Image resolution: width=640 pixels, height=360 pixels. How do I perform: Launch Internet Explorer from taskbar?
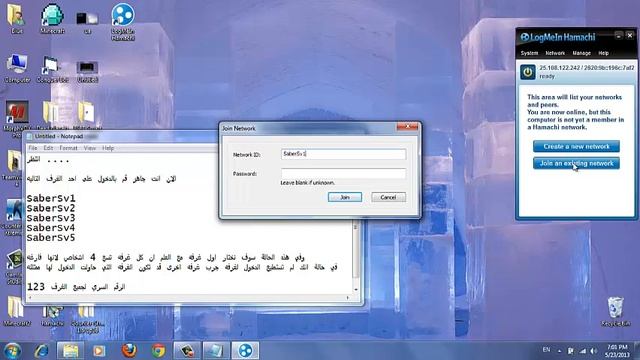click(41, 351)
